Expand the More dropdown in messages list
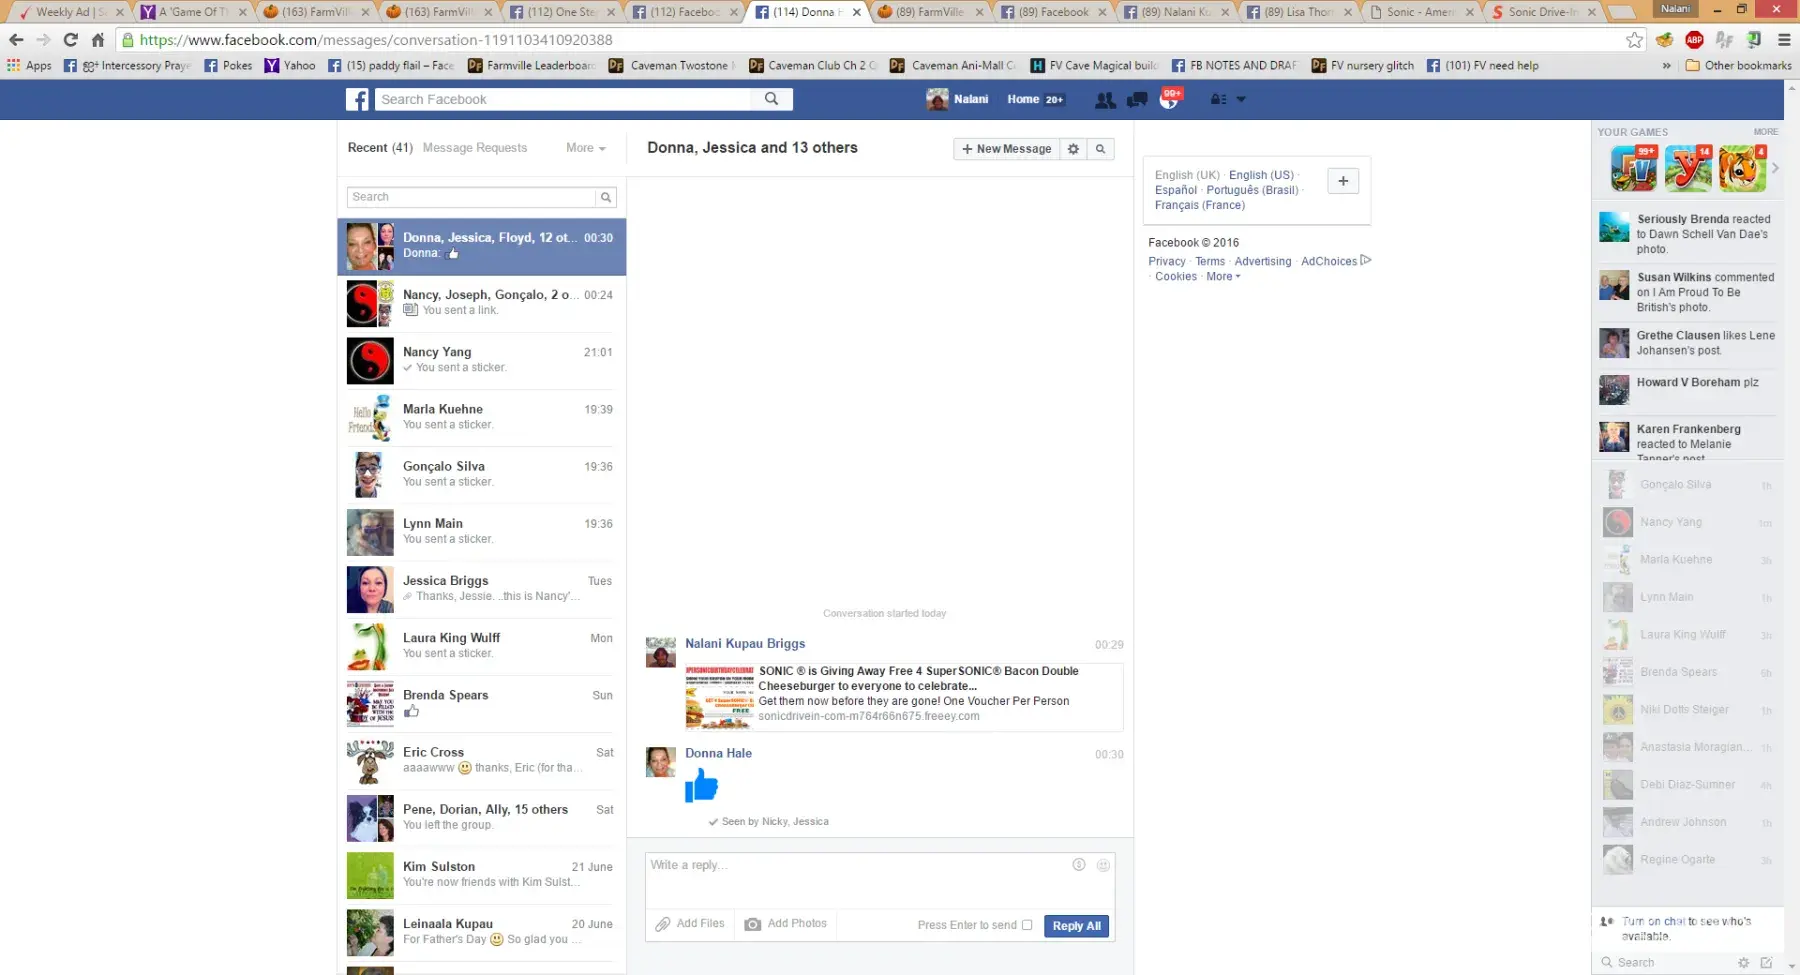1800x975 pixels. [x=585, y=148]
